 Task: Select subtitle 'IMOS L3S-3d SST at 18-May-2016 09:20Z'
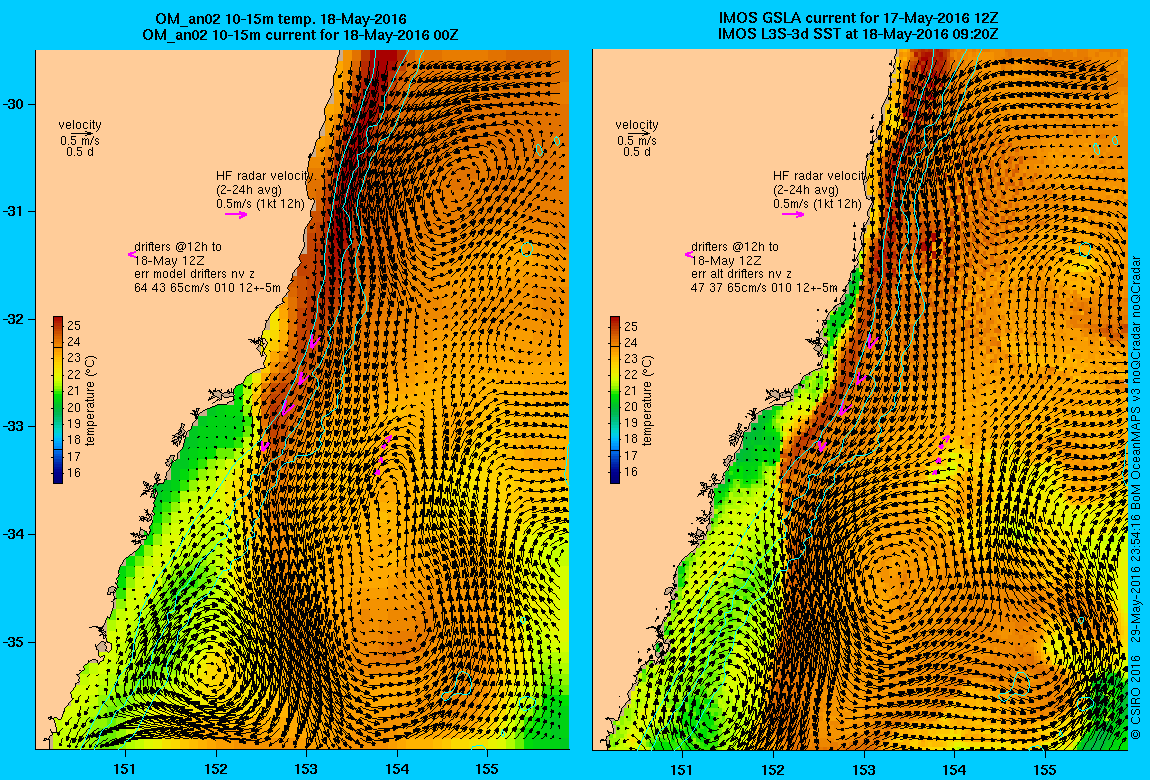[x=858, y=34]
